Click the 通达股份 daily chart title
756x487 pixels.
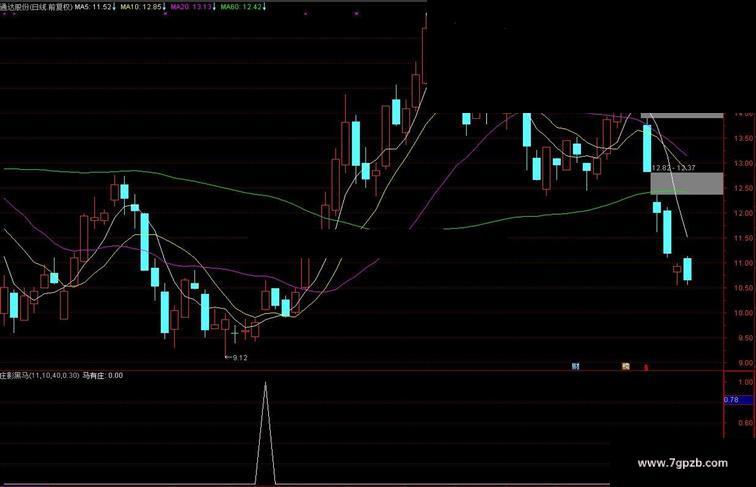click(x=37, y=7)
